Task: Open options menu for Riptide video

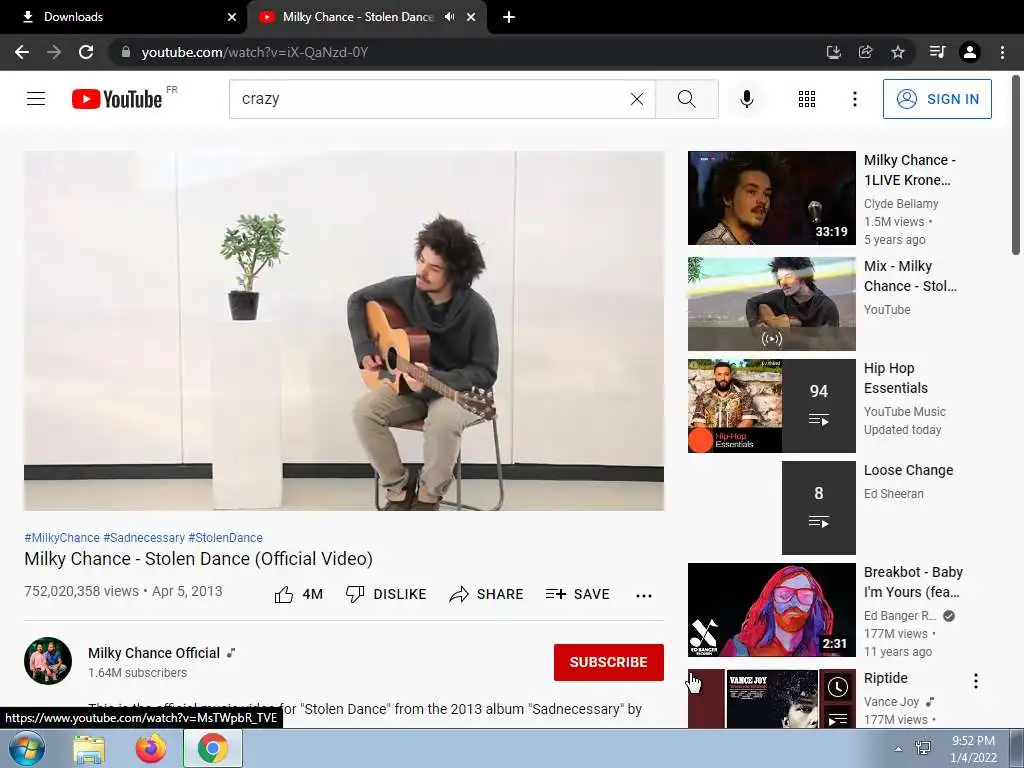Action: (x=976, y=681)
